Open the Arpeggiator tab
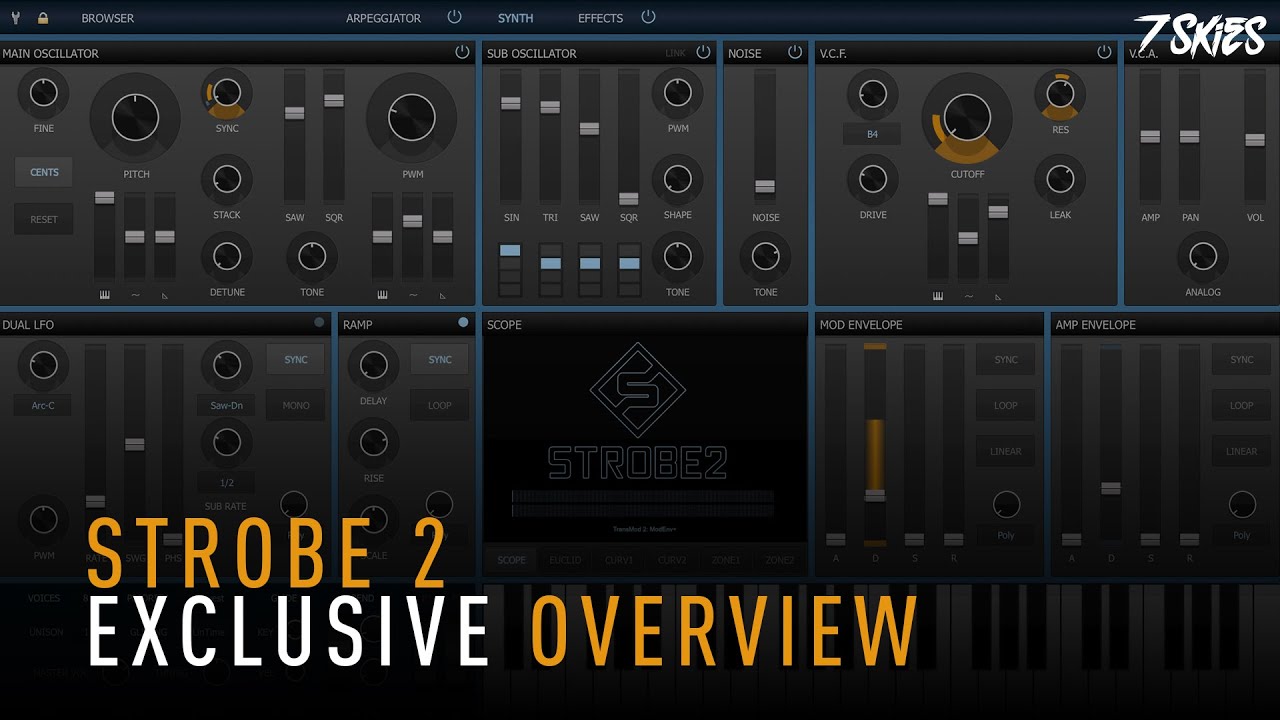 (383, 18)
